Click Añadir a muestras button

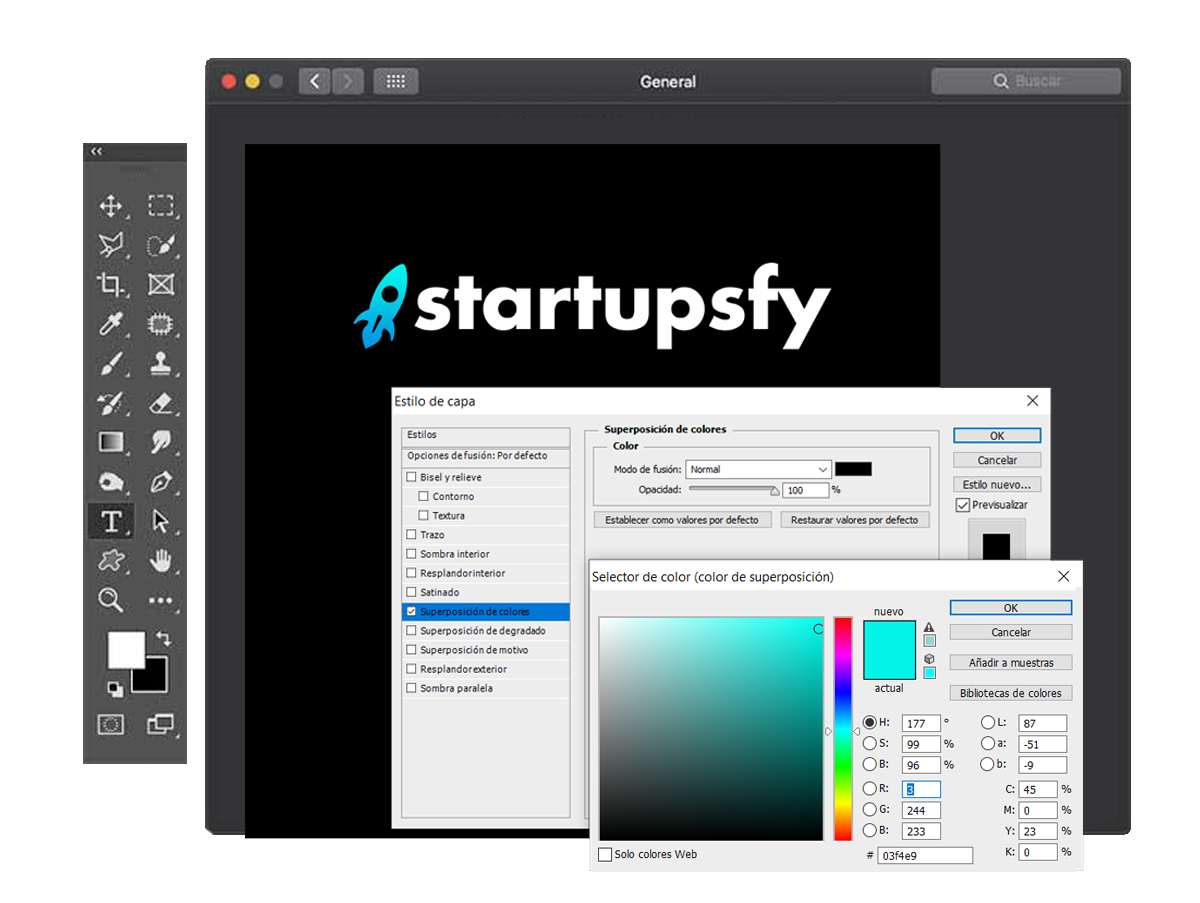1010,663
